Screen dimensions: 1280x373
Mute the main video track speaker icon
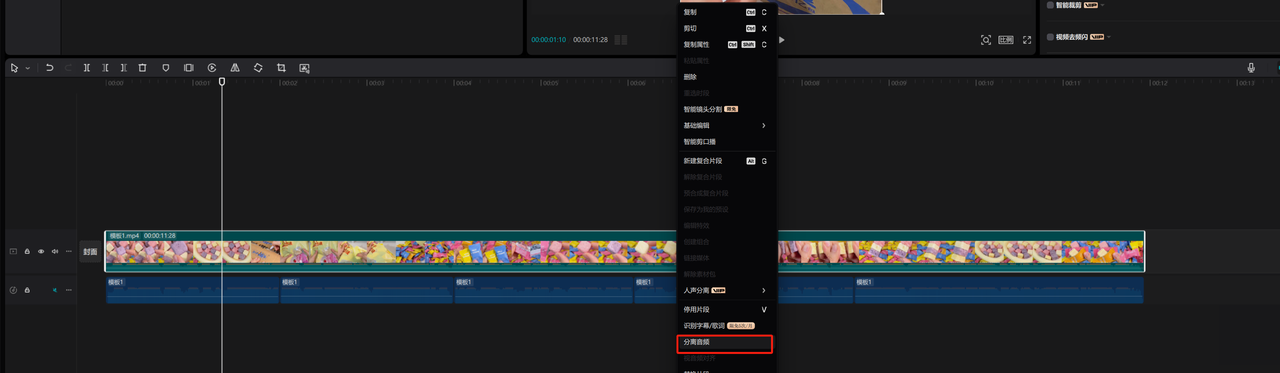tap(55, 252)
